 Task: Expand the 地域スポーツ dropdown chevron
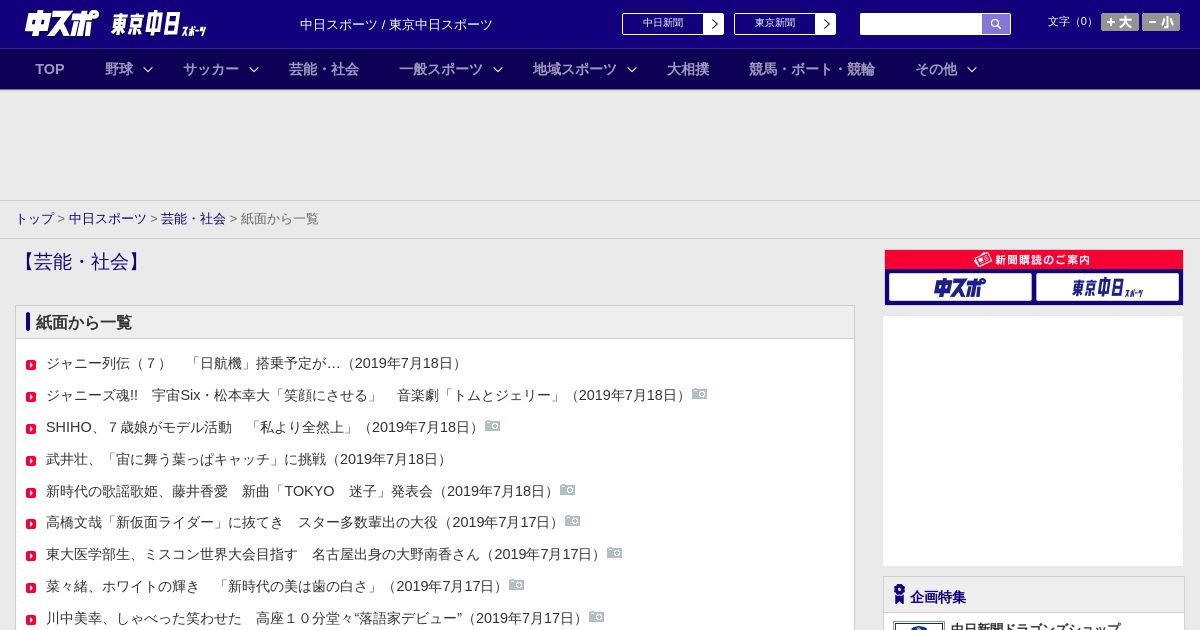pos(632,69)
